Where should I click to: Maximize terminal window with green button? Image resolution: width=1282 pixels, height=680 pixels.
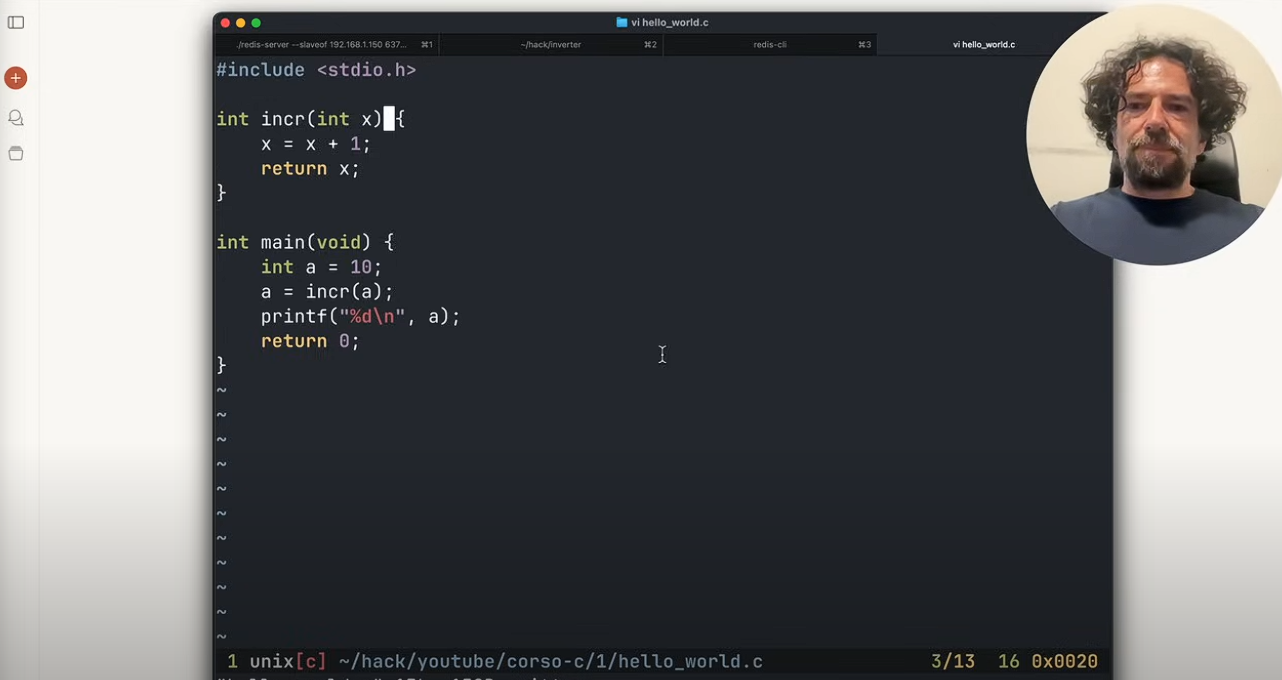256,23
